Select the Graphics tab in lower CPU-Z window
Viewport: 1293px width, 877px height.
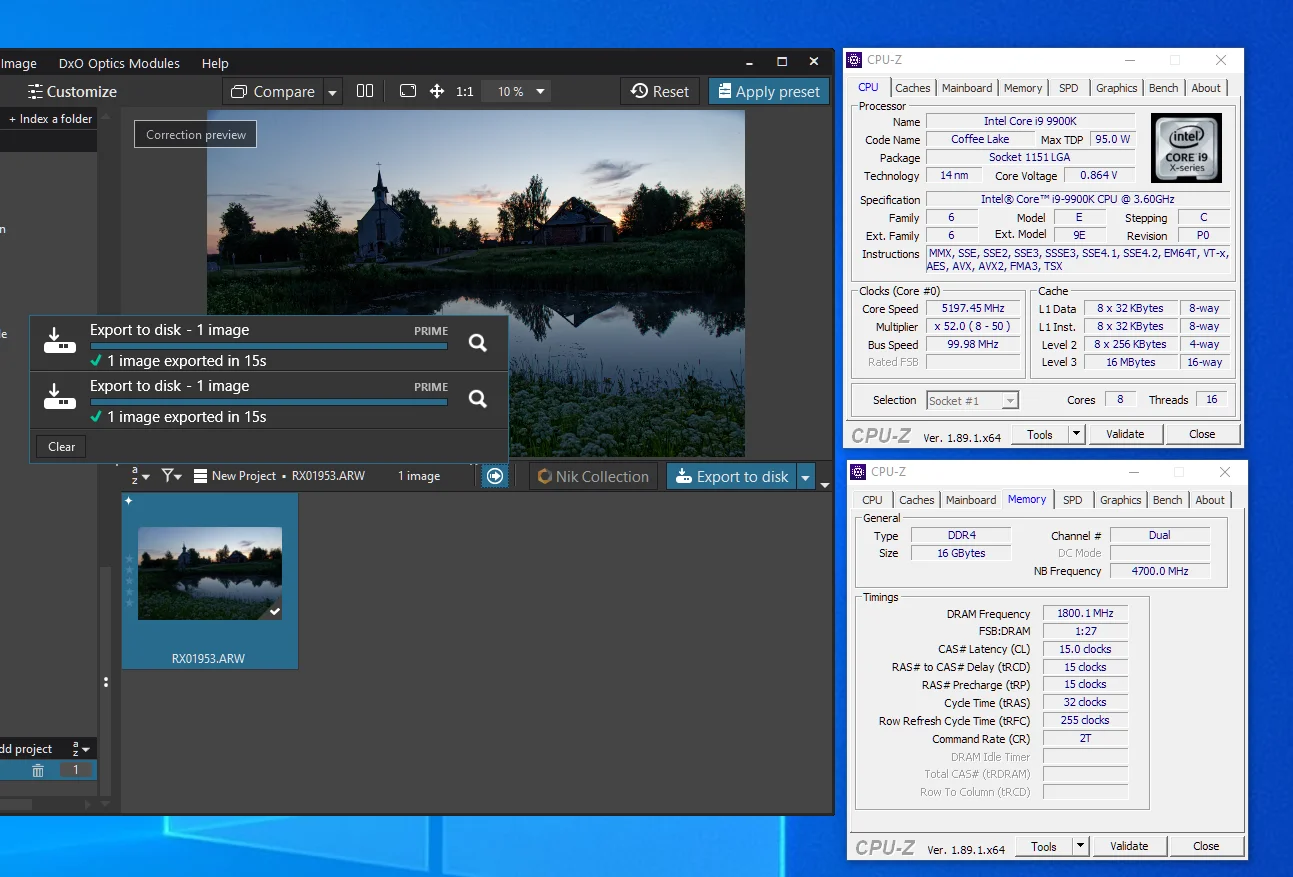[x=1120, y=500]
